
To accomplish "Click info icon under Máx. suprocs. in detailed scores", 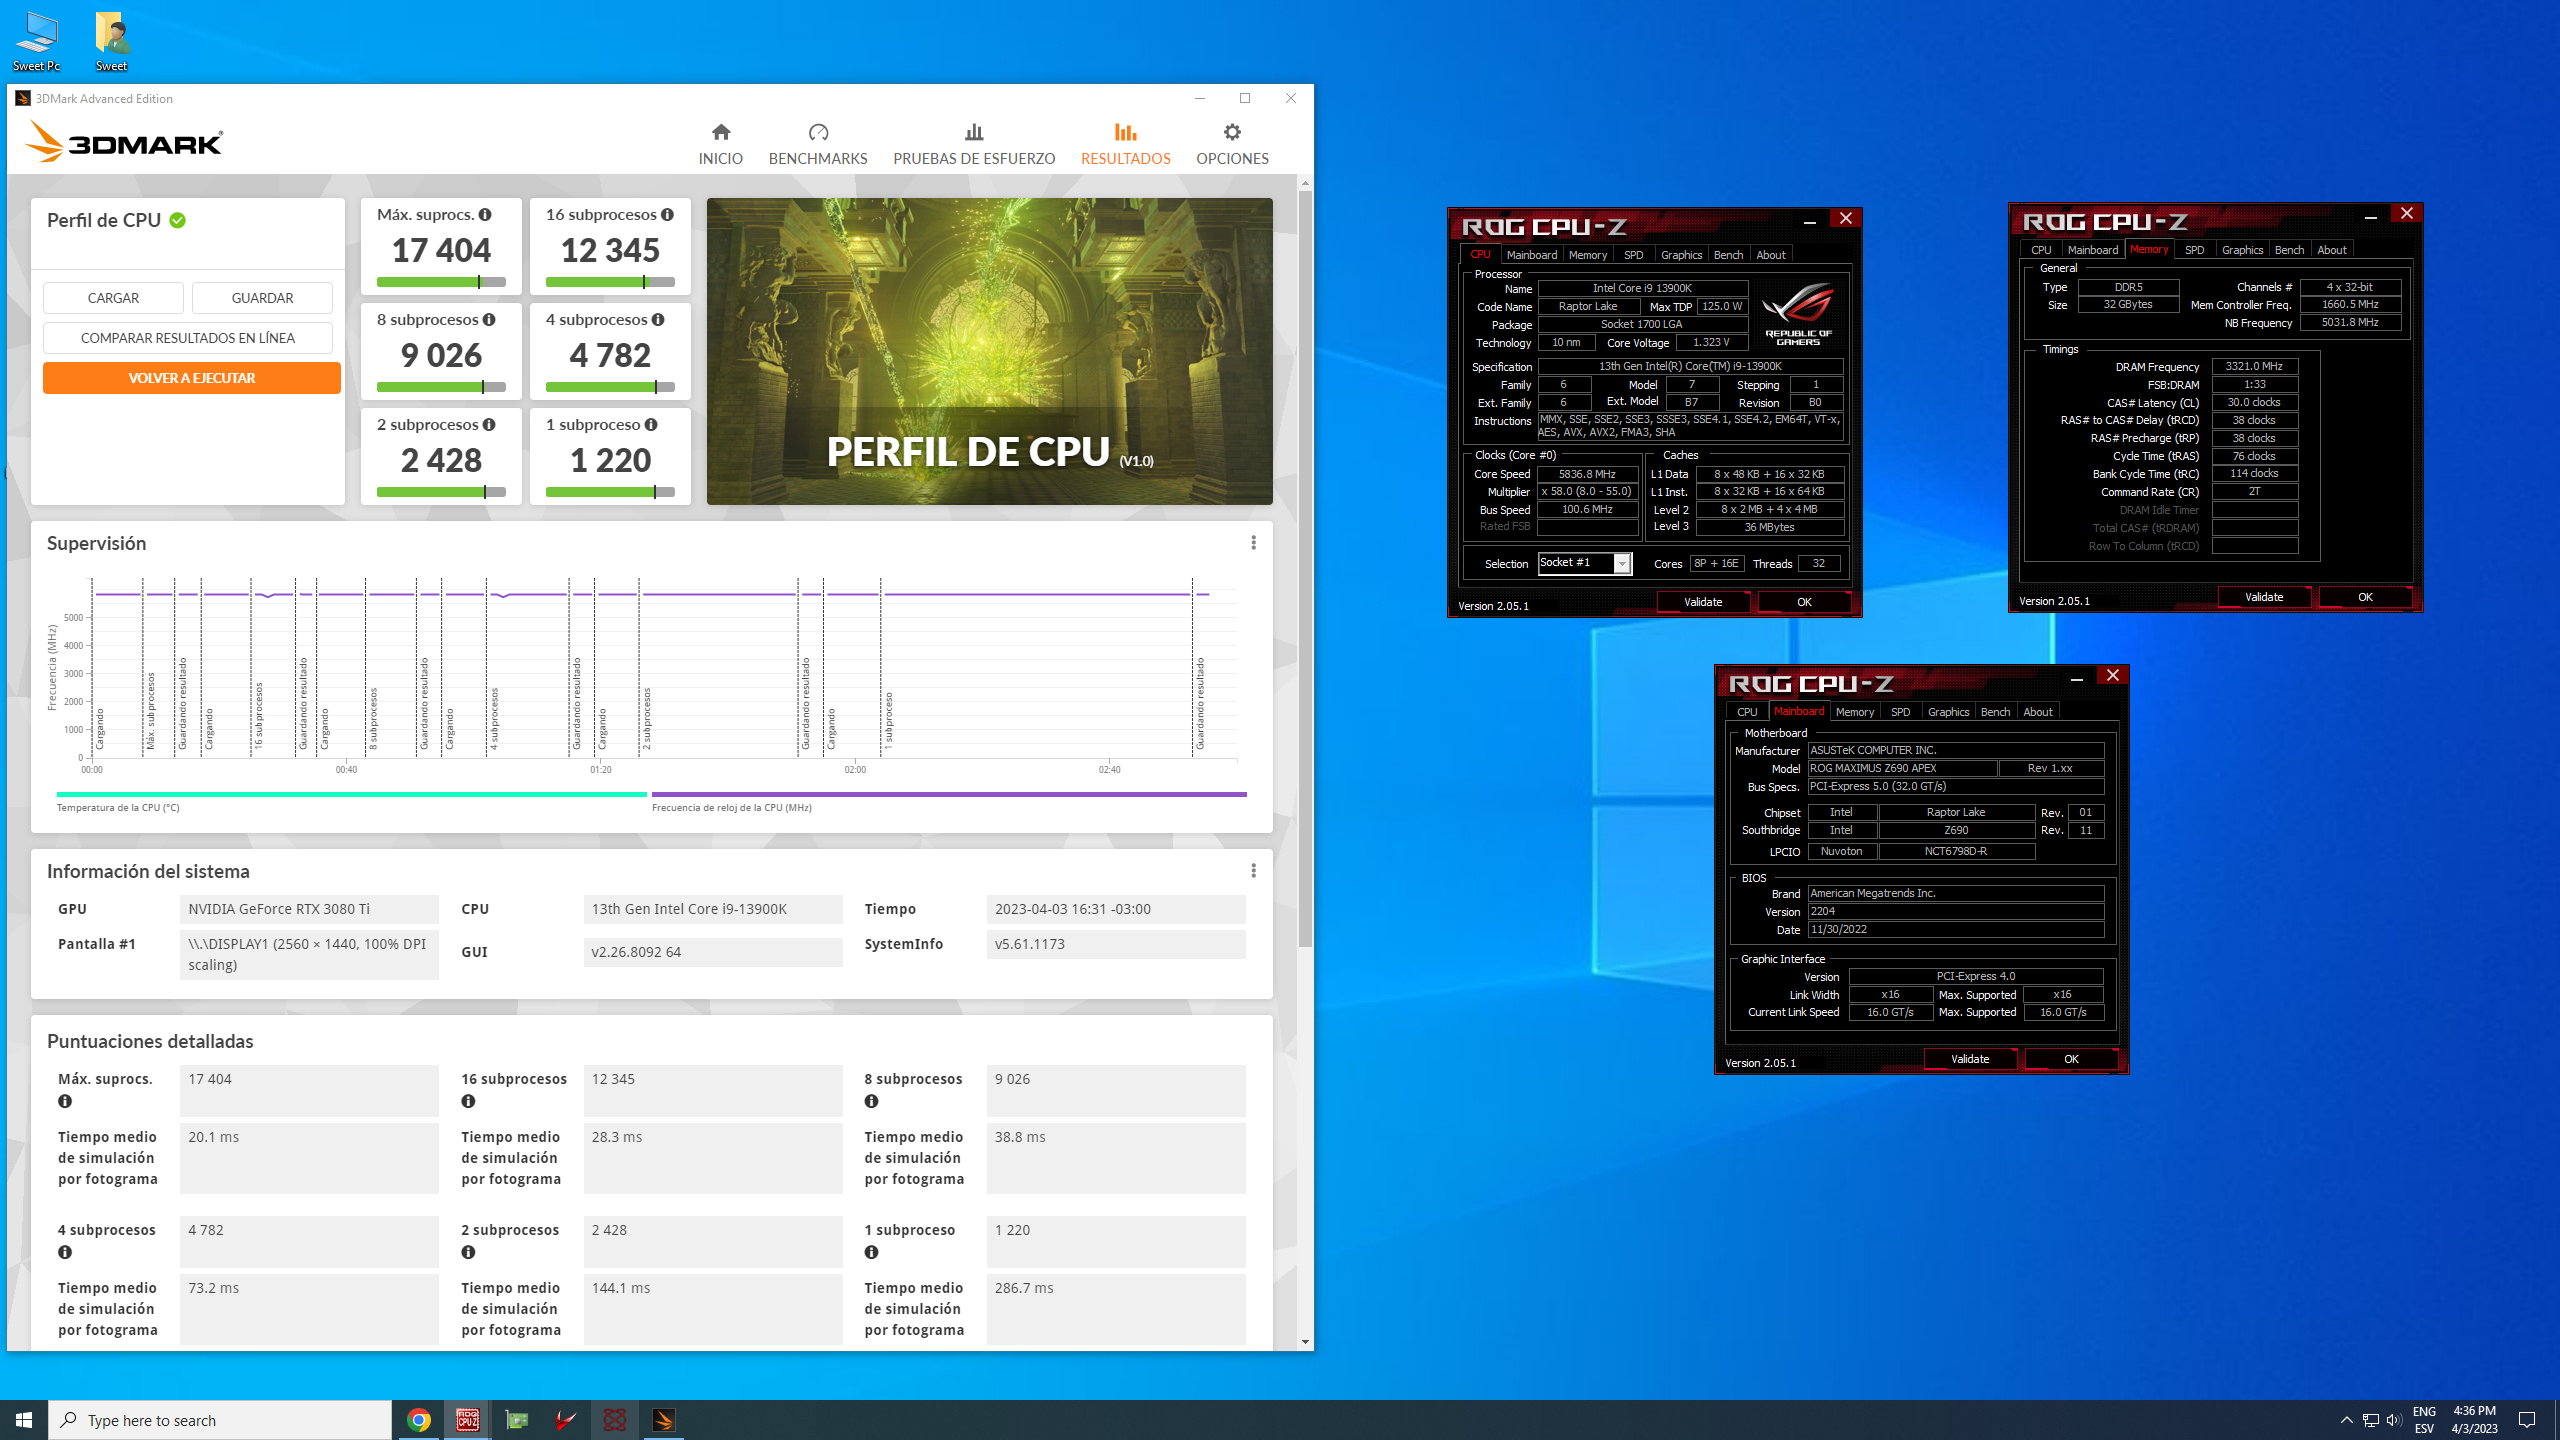I will (65, 1101).
